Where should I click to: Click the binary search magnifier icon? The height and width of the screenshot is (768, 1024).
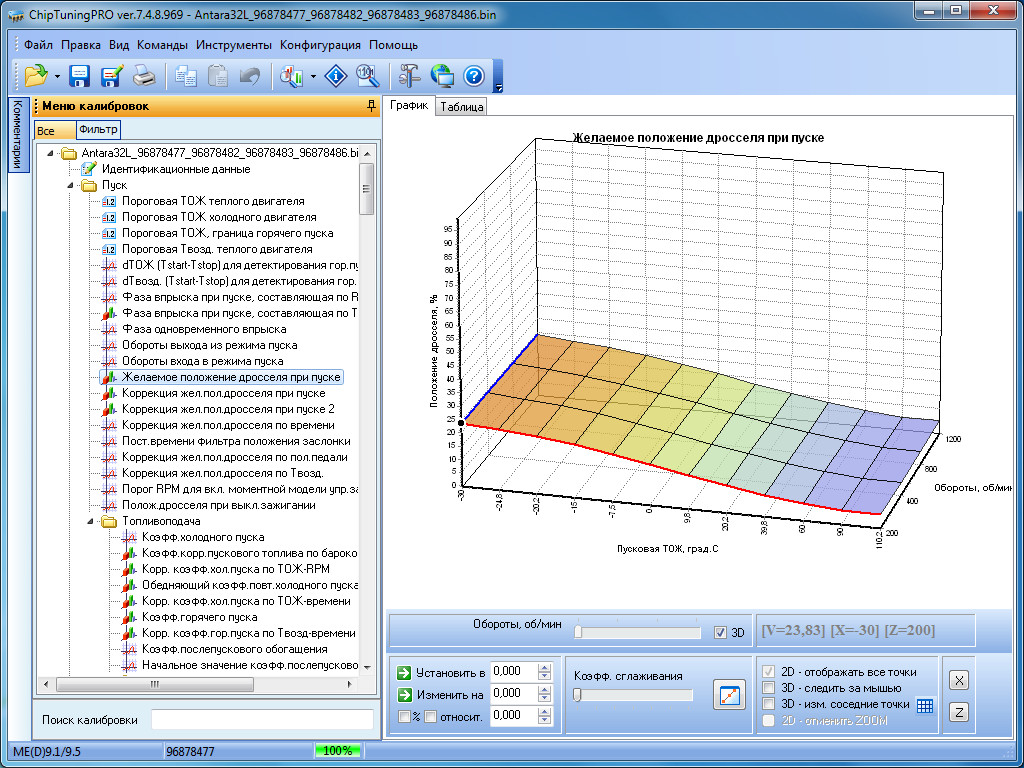tap(366, 76)
